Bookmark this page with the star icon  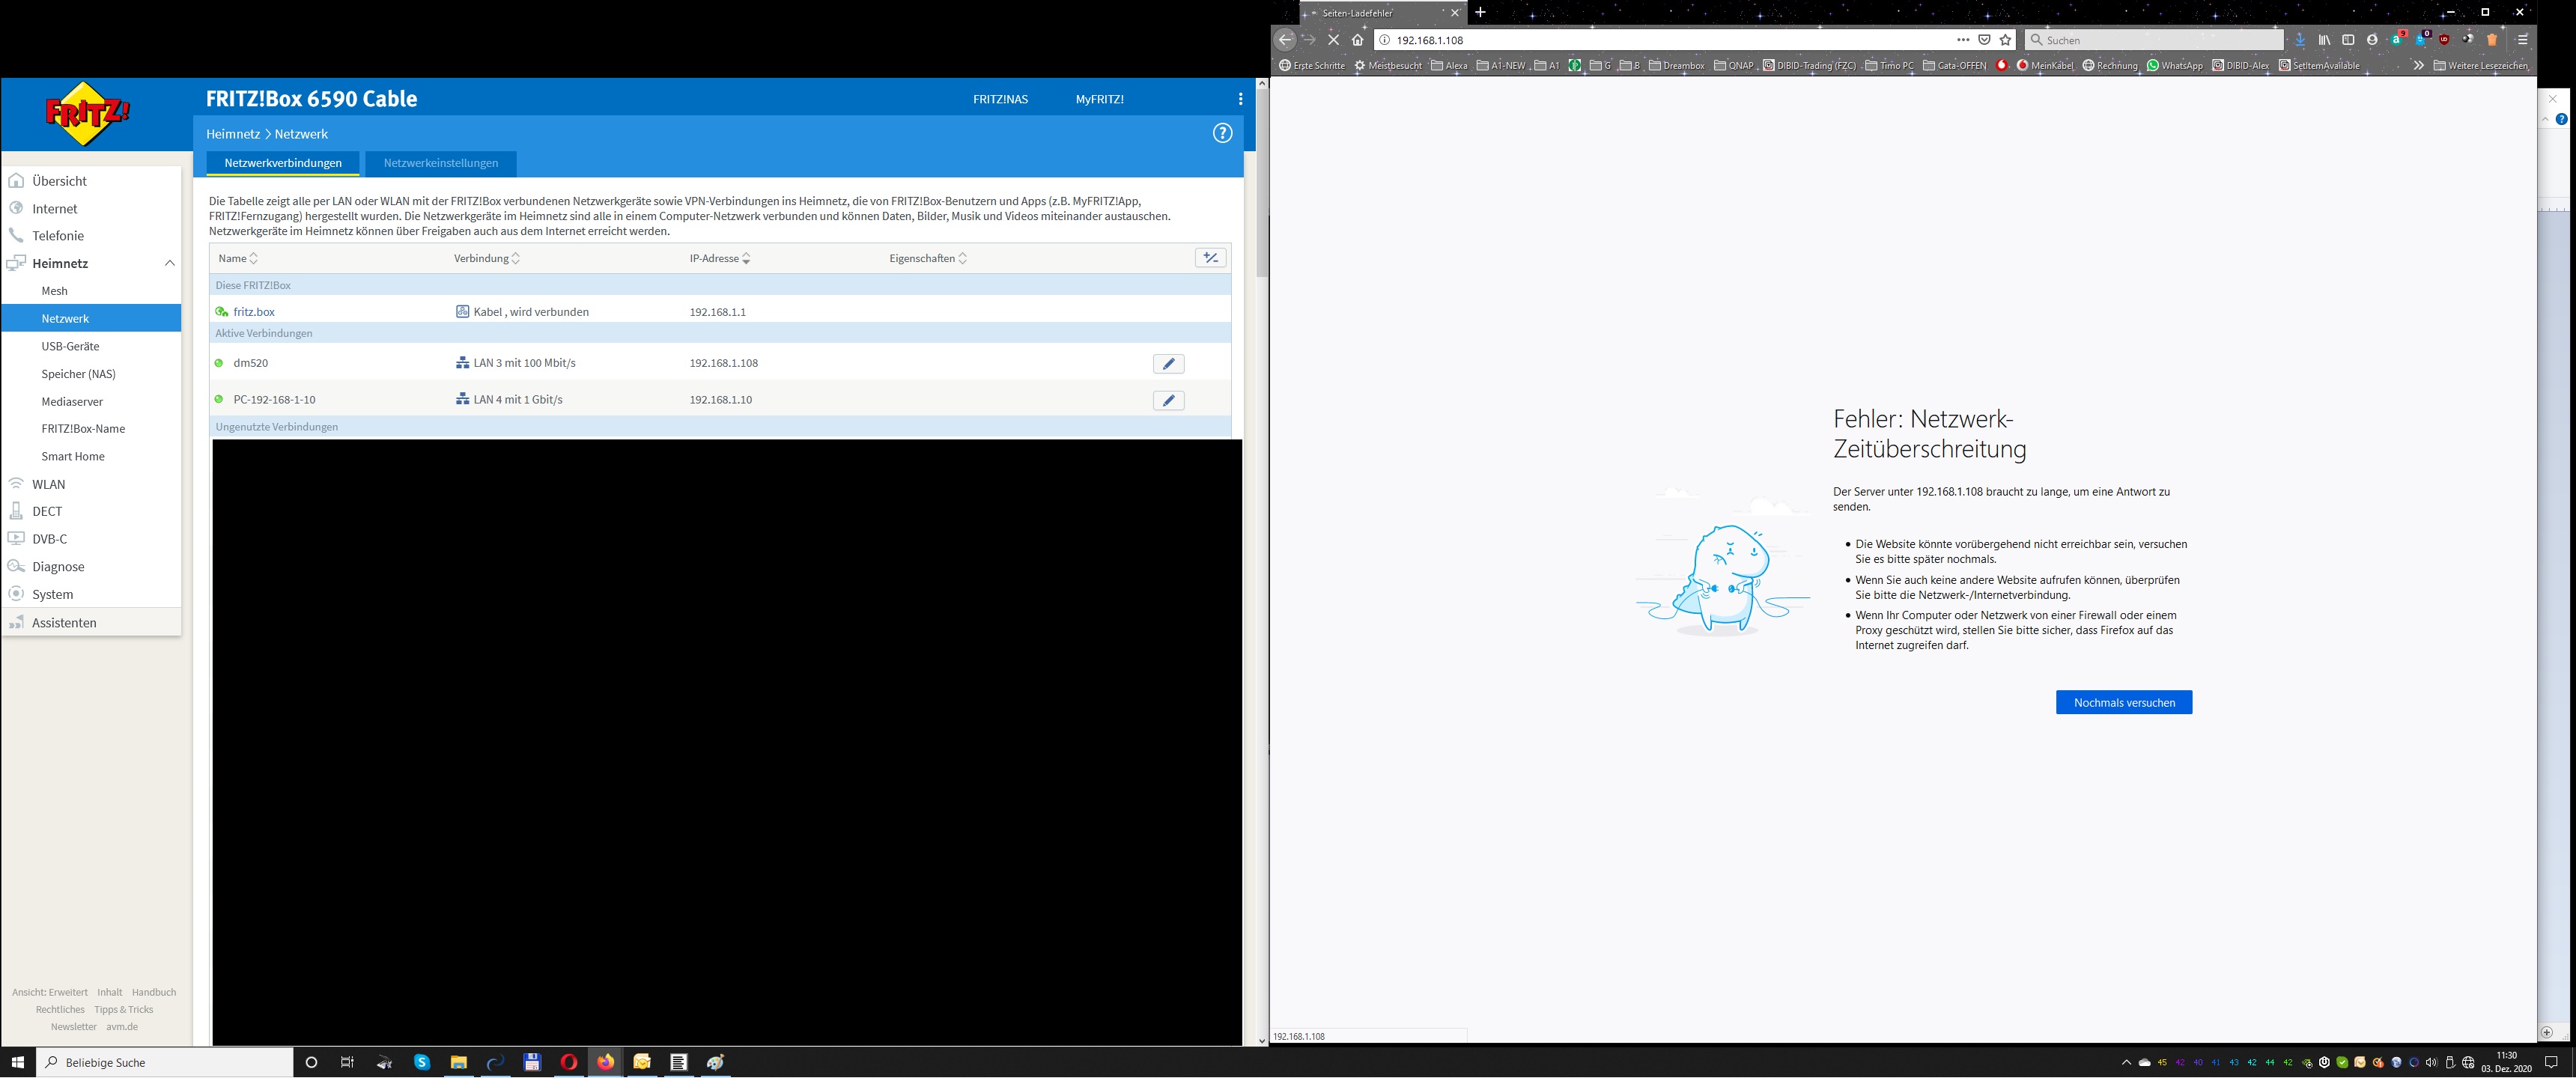2005,40
